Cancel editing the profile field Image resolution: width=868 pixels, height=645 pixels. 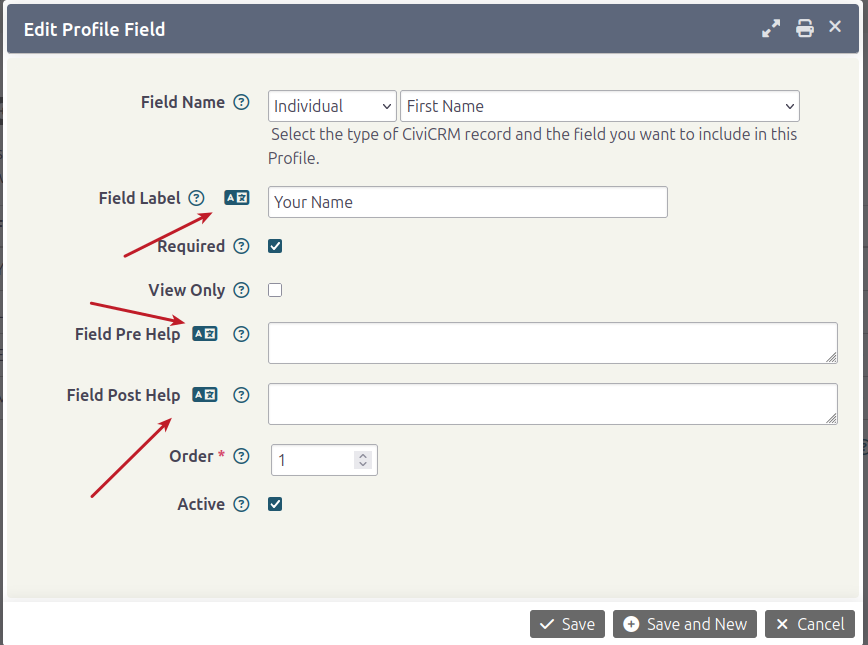[x=810, y=624]
